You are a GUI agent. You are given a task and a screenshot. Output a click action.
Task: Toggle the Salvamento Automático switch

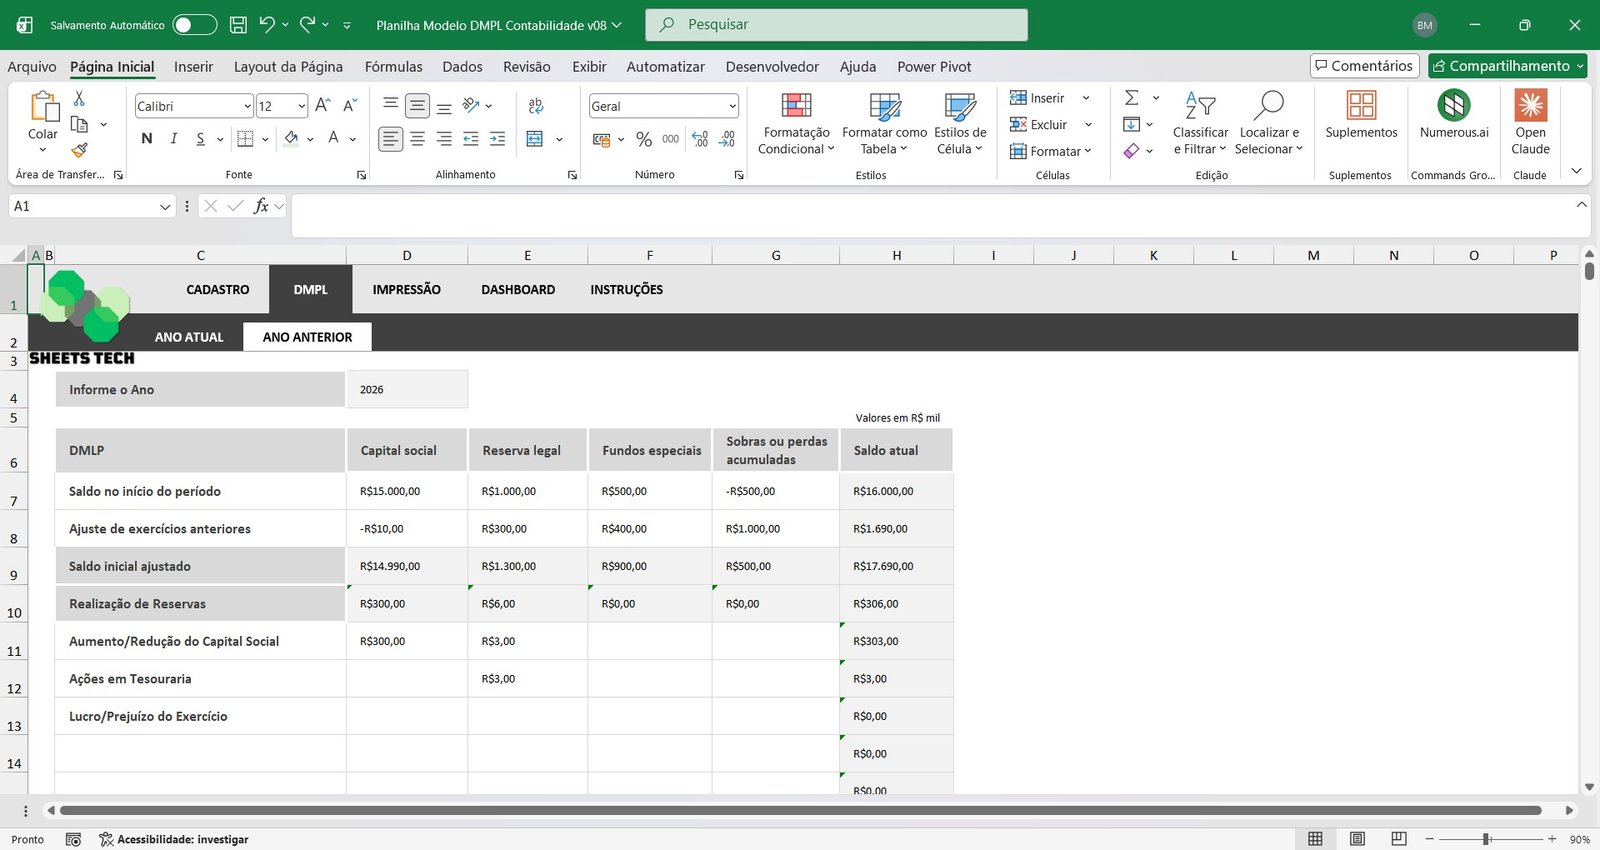point(194,25)
